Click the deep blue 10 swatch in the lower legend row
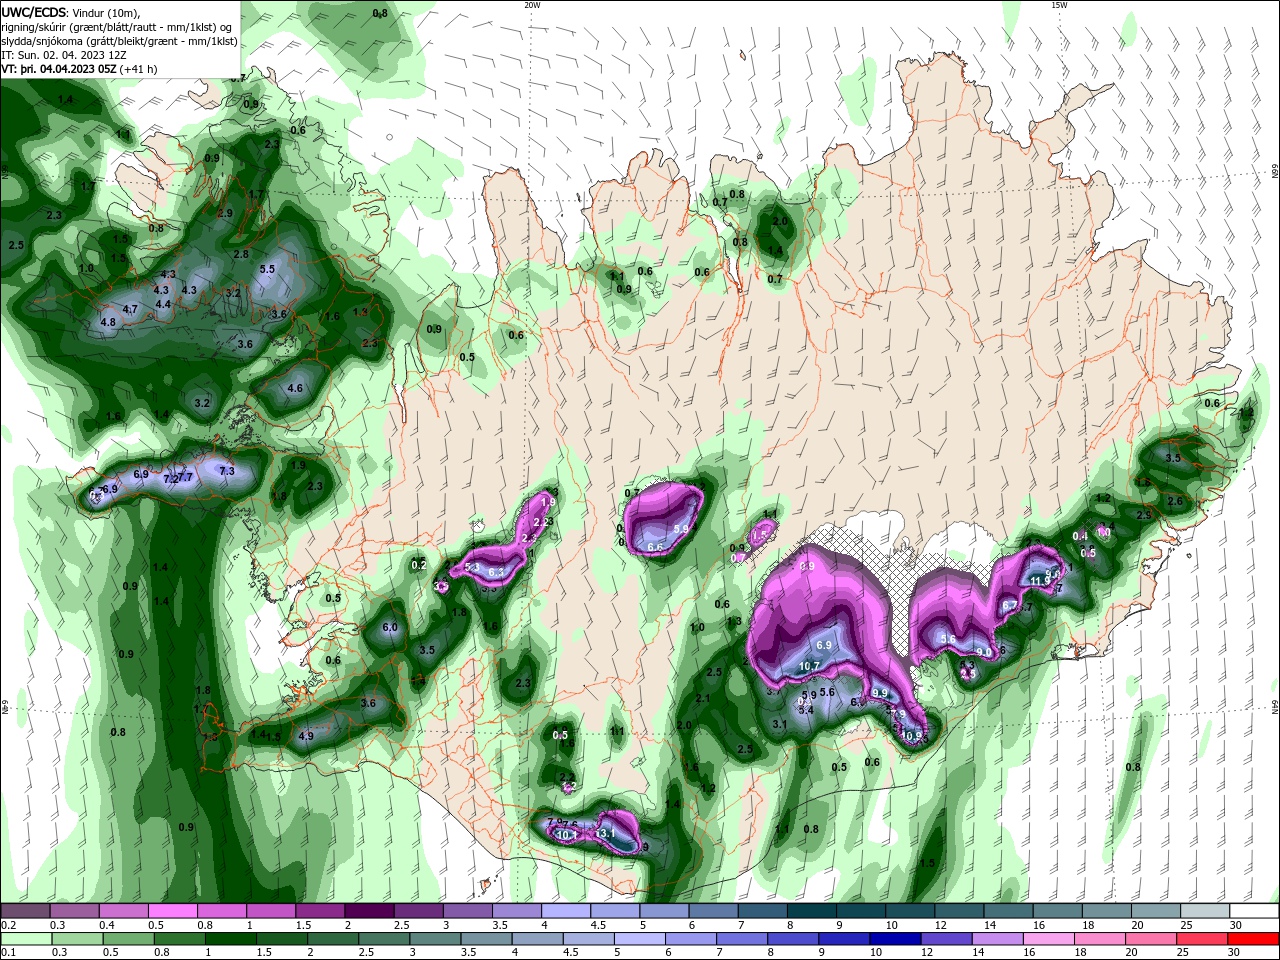1280x960 pixels. pos(896,939)
